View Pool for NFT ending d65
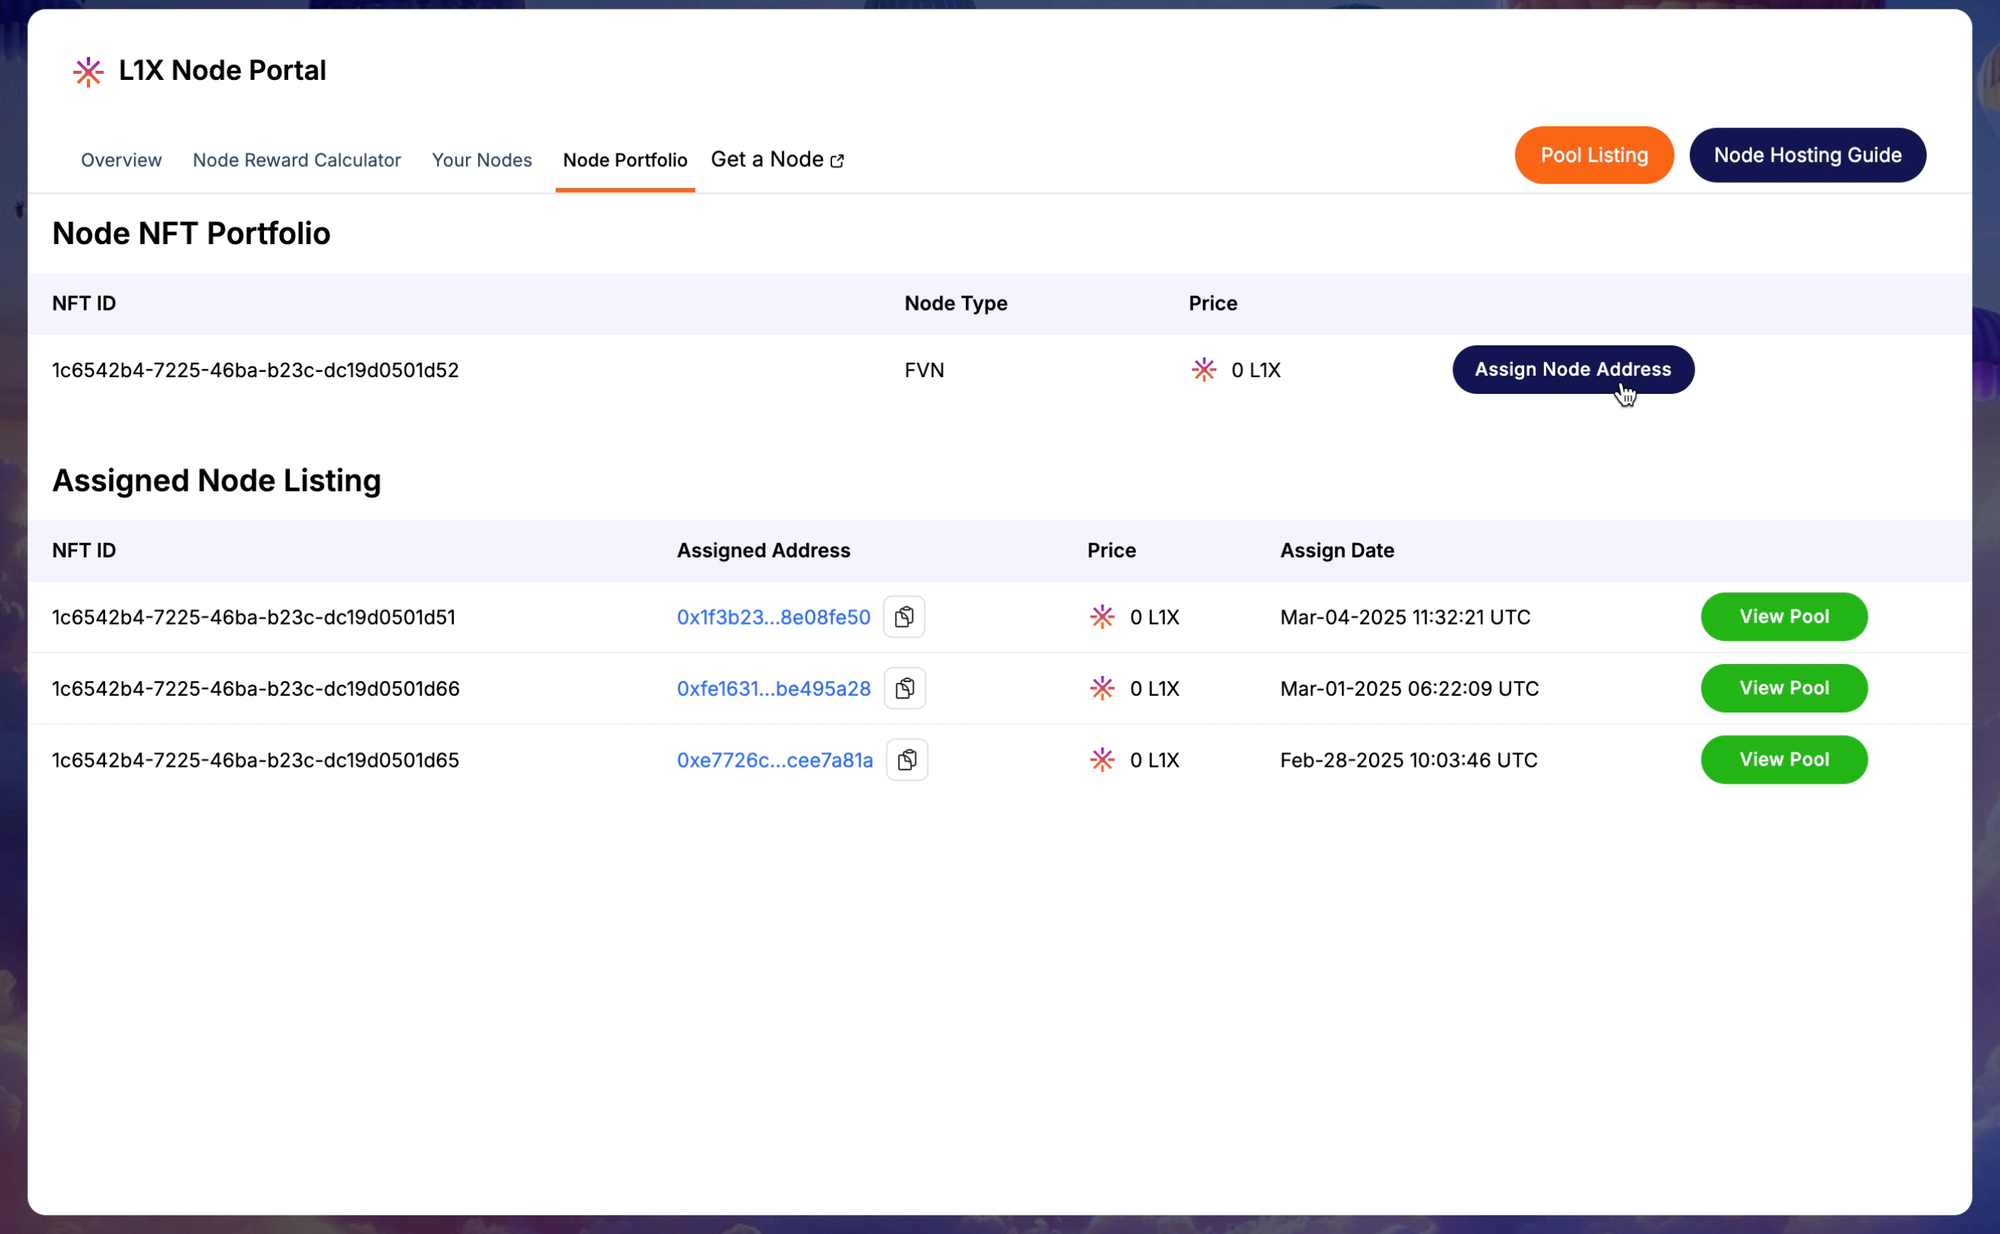The height and width of the screenshot is (1234, 2000). tap(1783, 759)
